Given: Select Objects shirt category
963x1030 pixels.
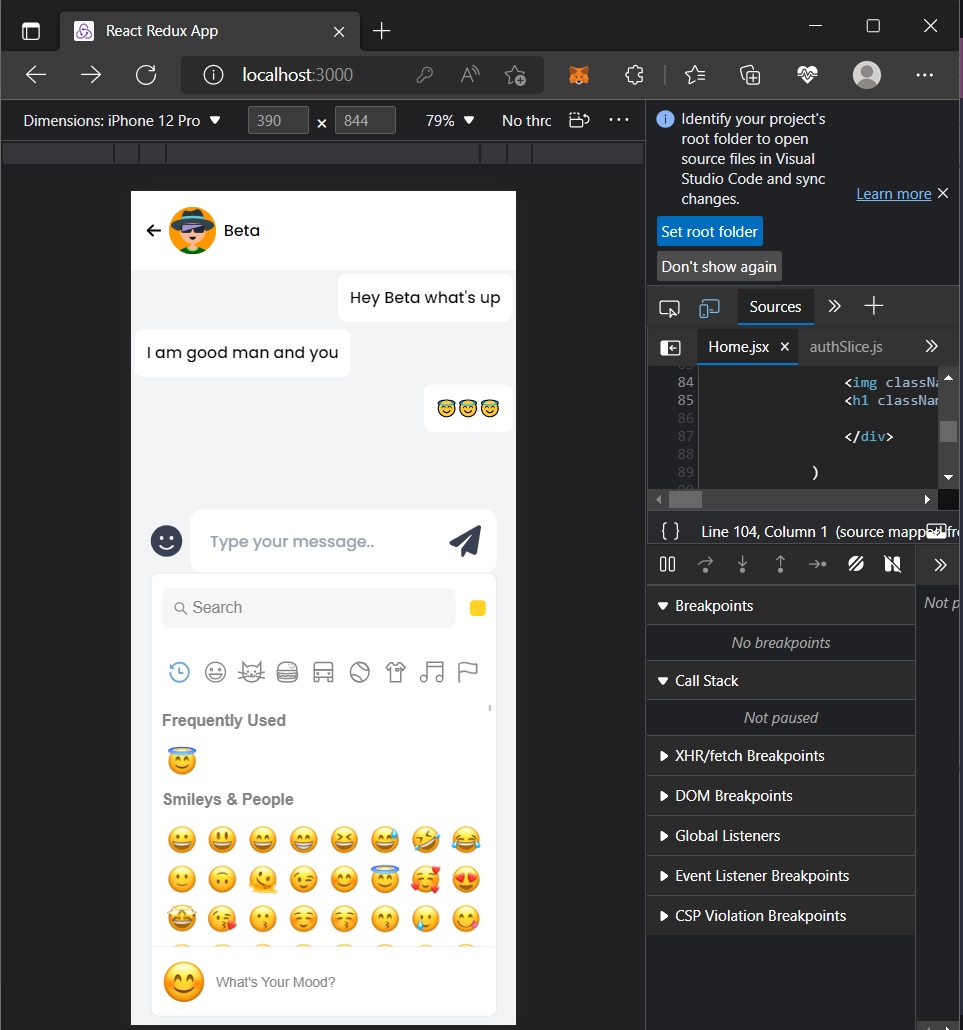Looking at the screenshot, I should pyautogui.click(x=395, y=672).
